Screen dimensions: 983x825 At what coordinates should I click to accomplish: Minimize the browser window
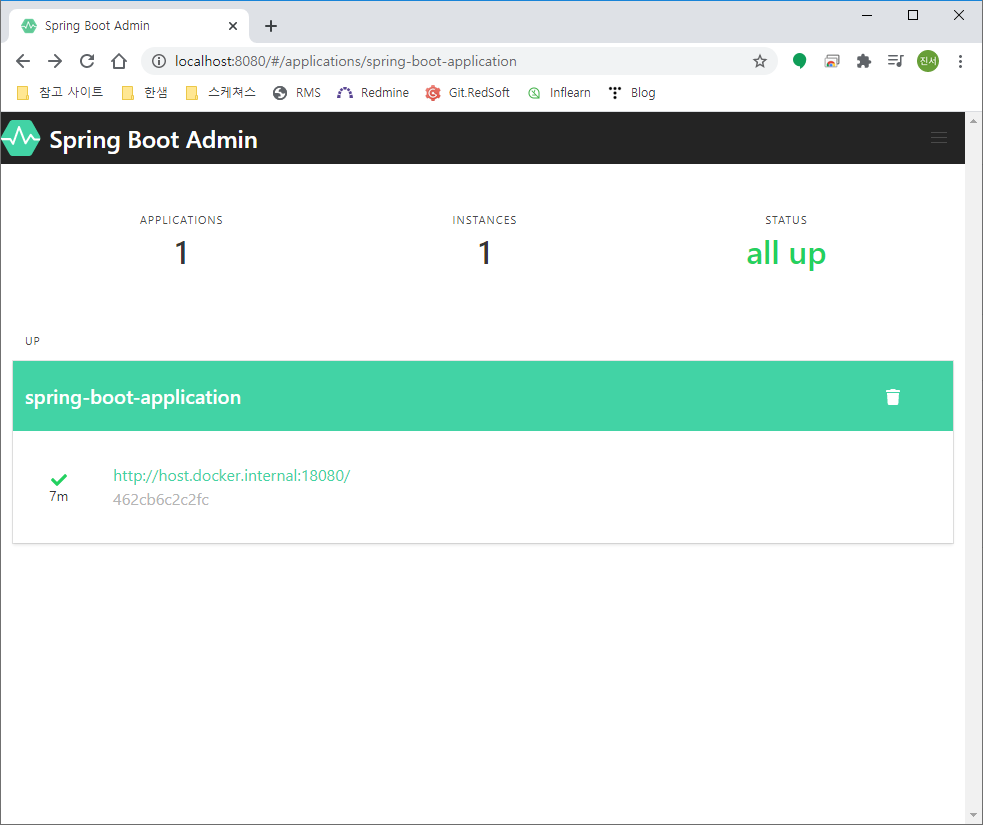[x=867, y=15]
